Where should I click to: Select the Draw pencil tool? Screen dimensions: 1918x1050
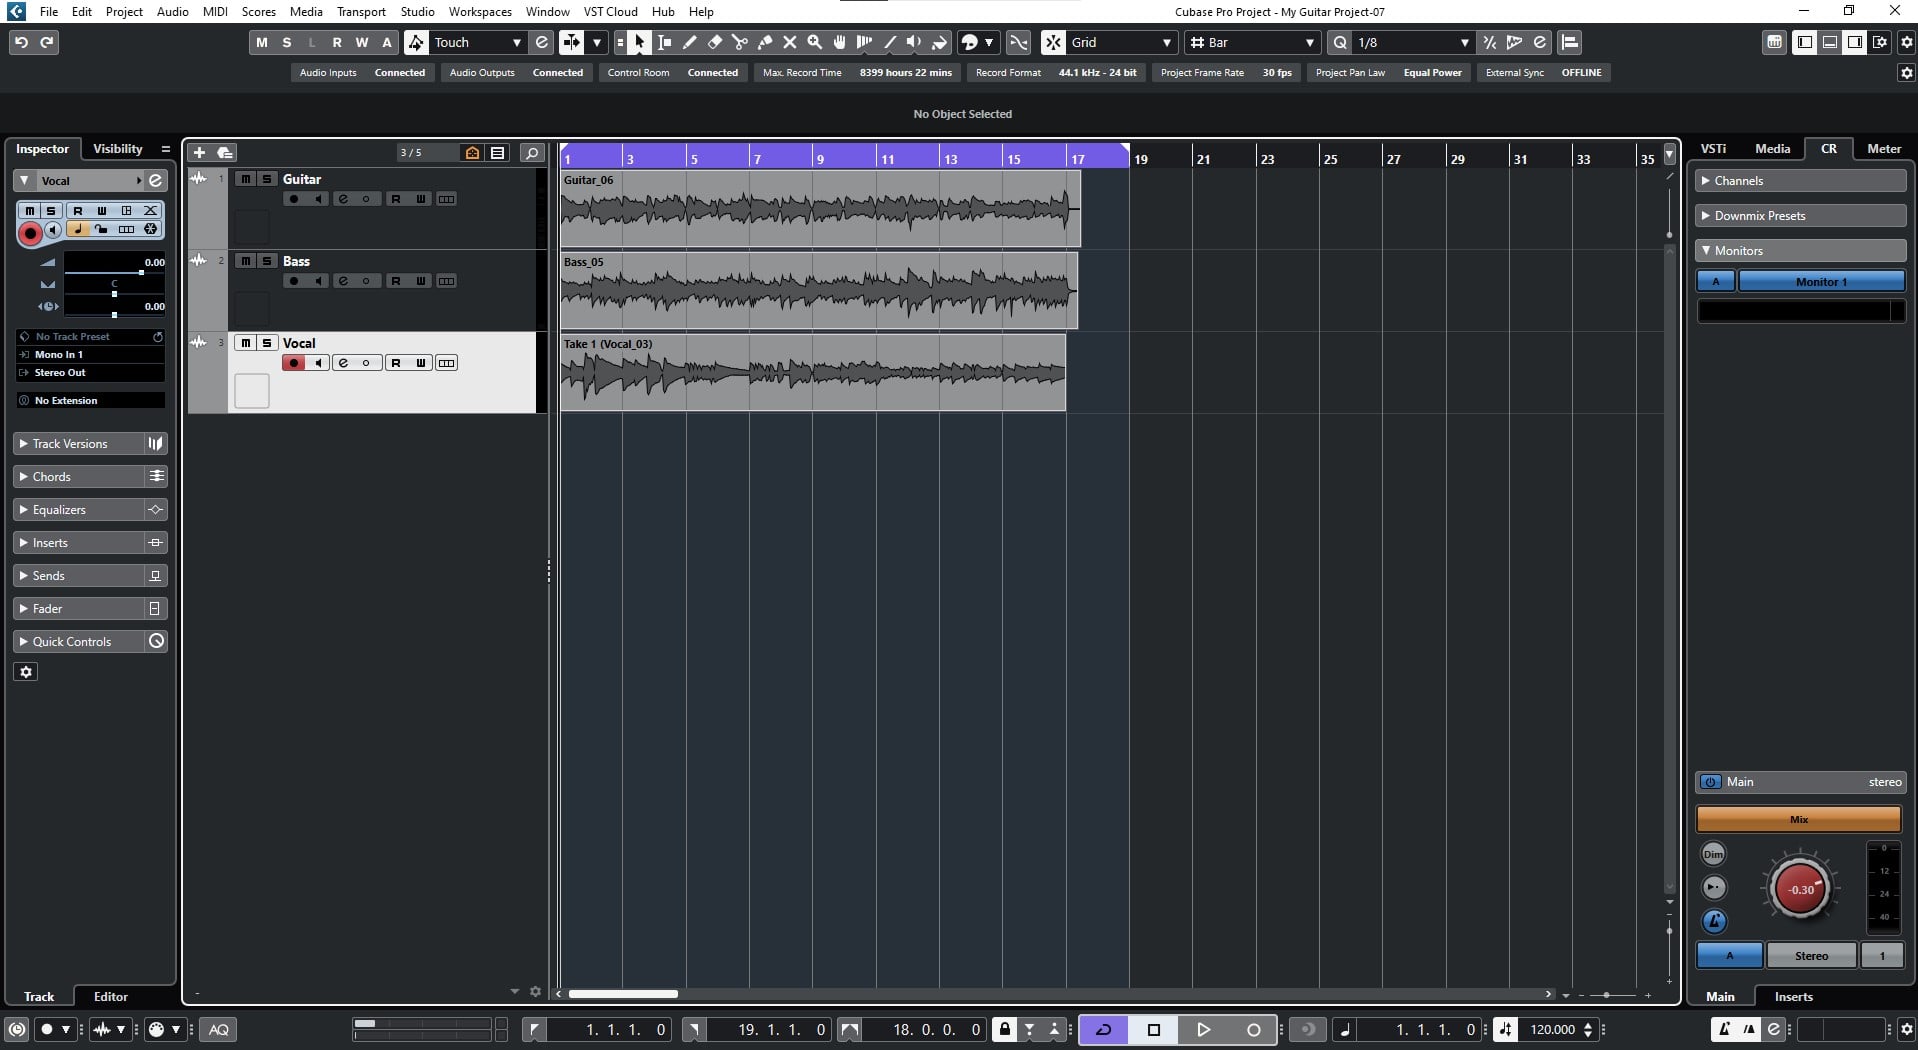[x=689, y=42]
